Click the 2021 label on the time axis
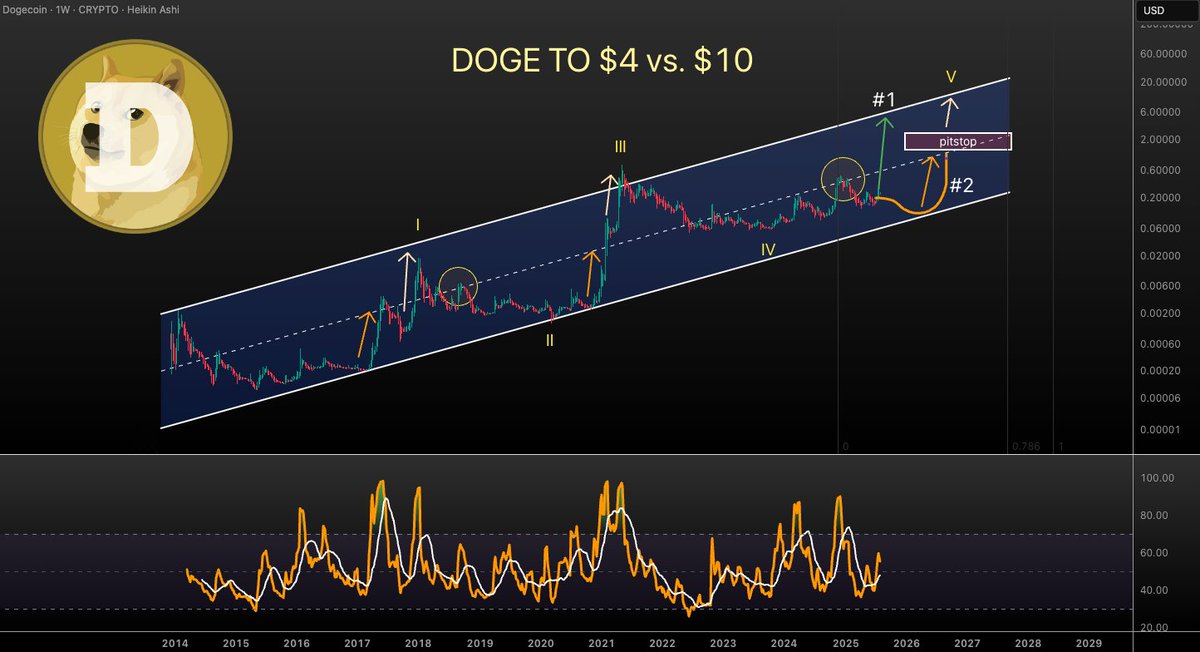The height and width of the screenshot is (652, 1200). point(601,644)
